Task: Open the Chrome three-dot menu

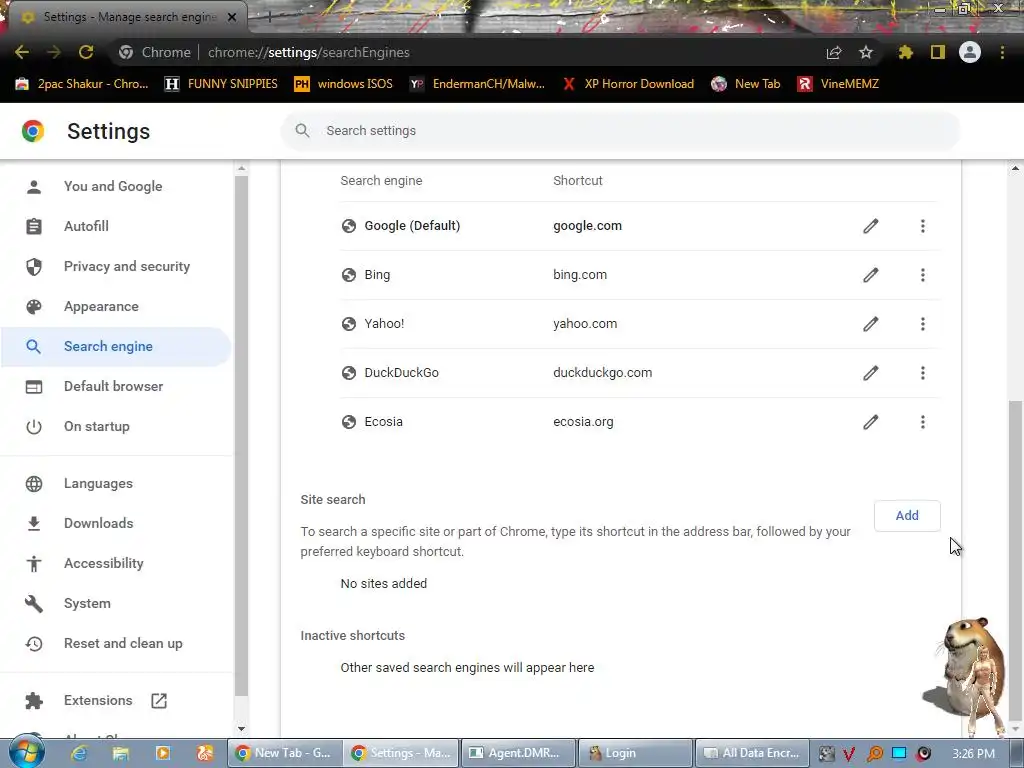Action: [1002, 52]
